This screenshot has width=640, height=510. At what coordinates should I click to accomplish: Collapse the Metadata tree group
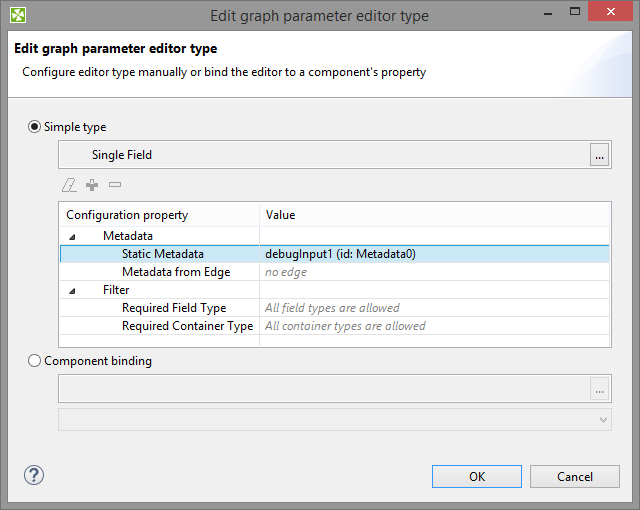point(72,236)
